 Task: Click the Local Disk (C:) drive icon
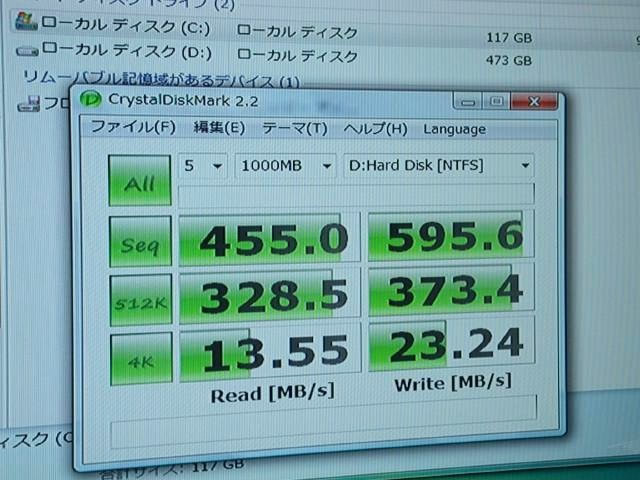[27, 21]
